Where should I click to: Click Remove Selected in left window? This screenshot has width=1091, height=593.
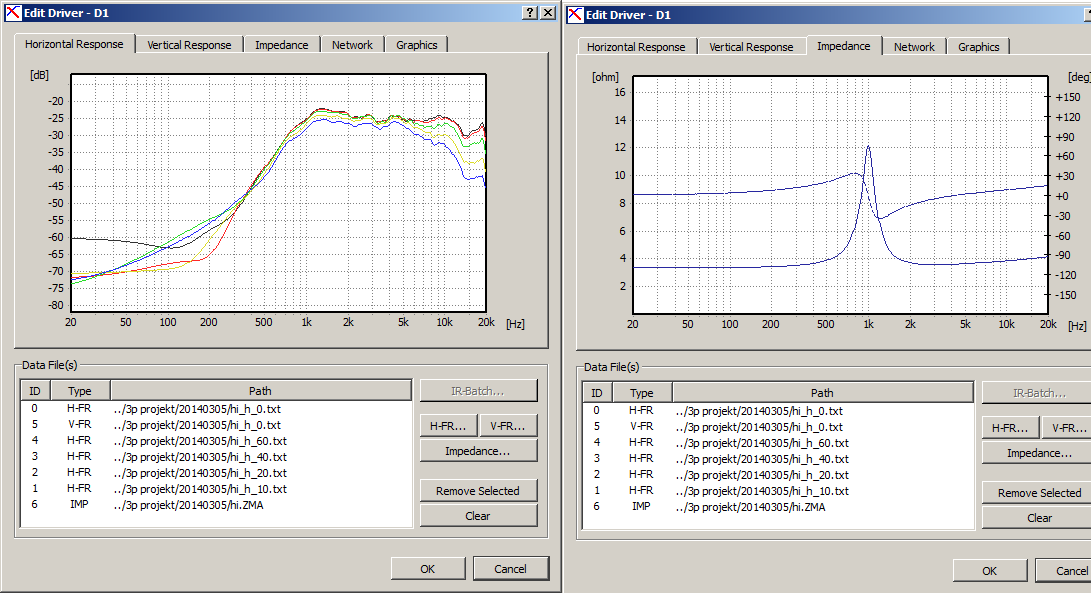tap(478, 491)
